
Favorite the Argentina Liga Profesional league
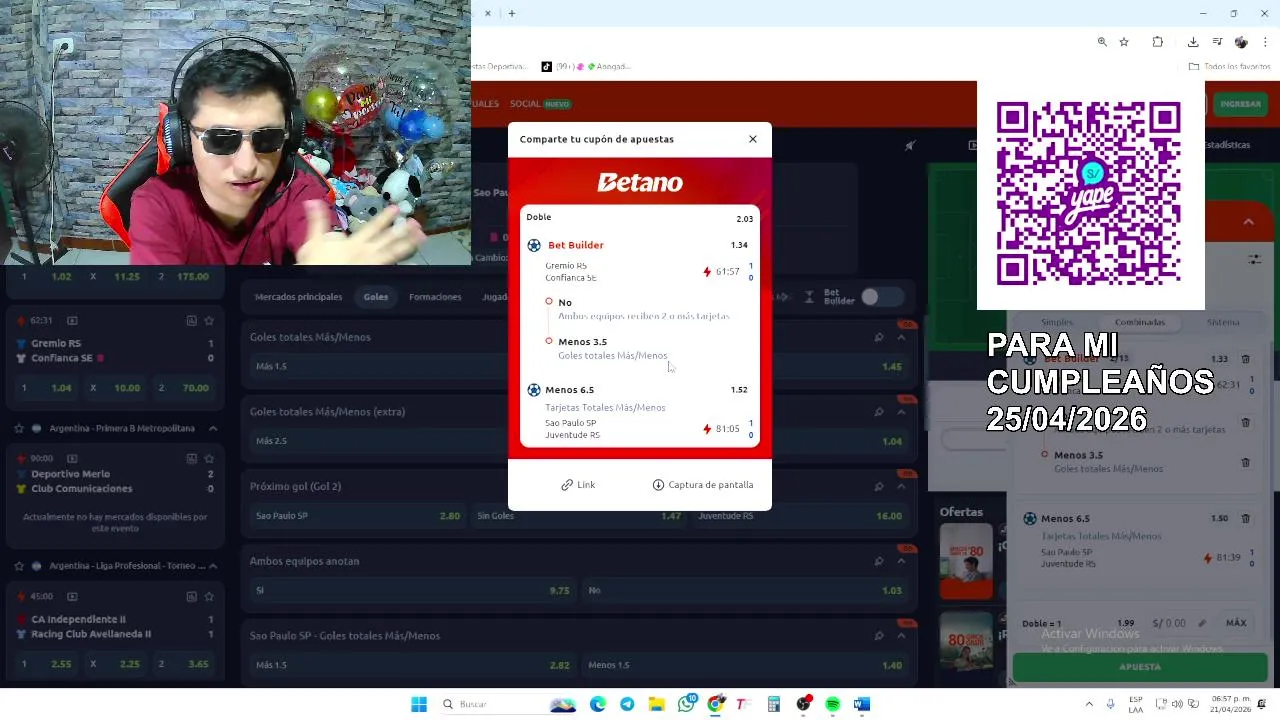pyautogui.click(x=18, y=566)
